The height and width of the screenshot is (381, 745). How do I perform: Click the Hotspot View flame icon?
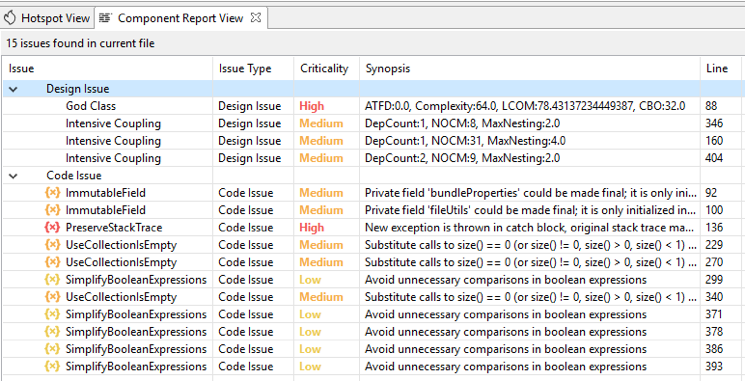pyautogui.click(x=10, y=19)
